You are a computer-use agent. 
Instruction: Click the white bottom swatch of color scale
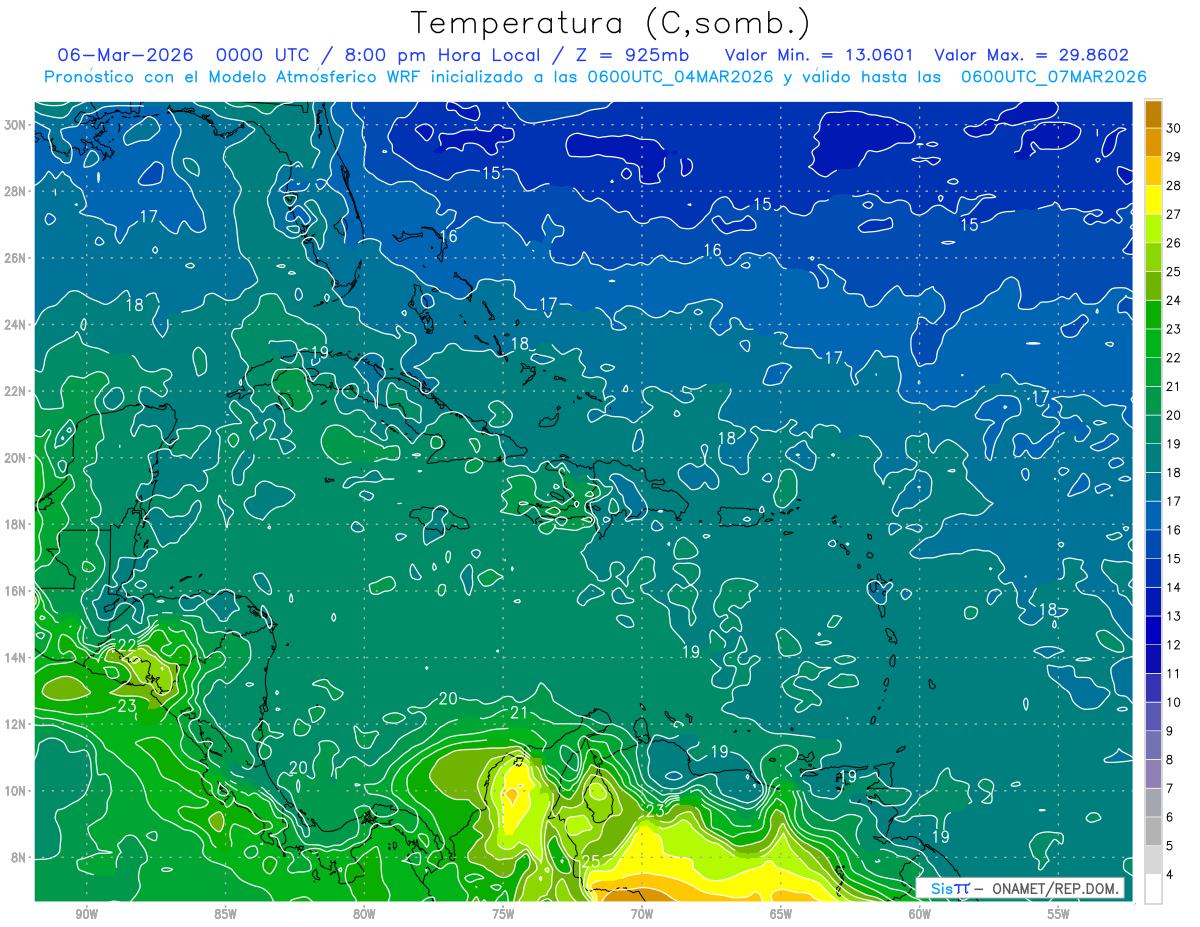coord(1154,889)
